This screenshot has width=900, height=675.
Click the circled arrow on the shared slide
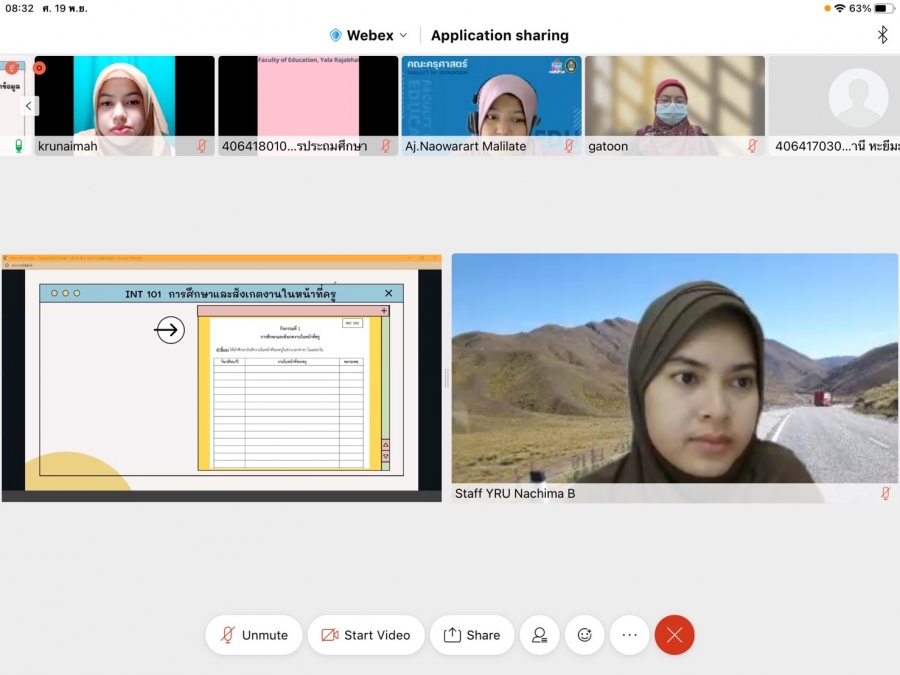coord(170,330)
